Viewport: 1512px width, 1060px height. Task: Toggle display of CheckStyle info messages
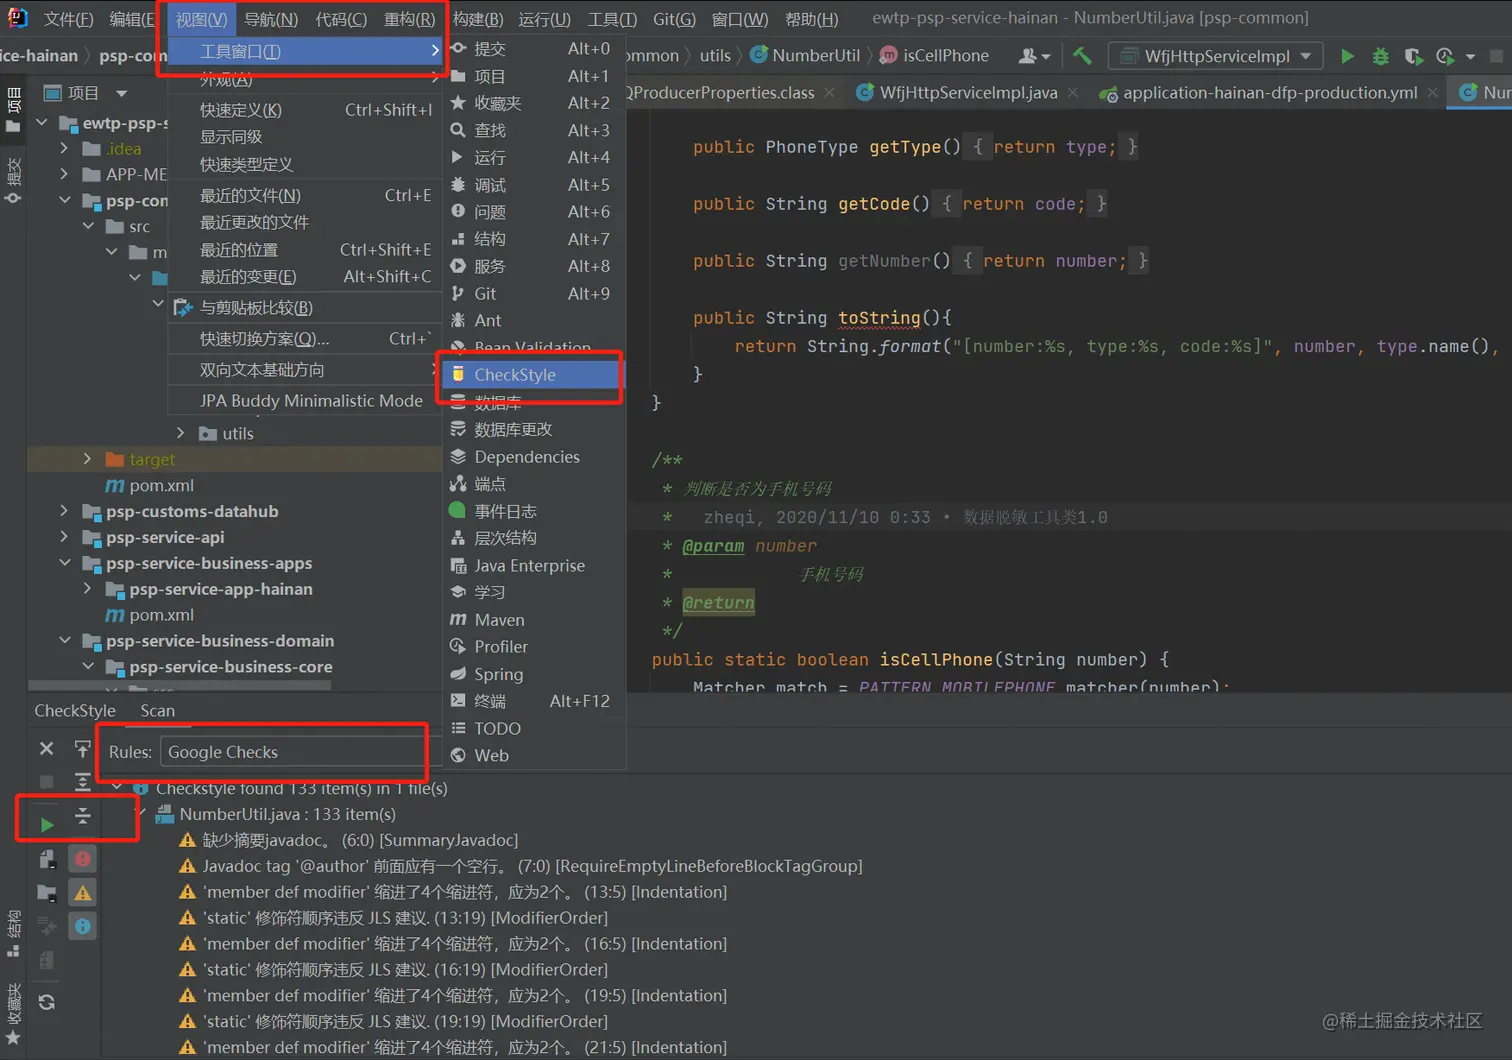pos(83,926)
